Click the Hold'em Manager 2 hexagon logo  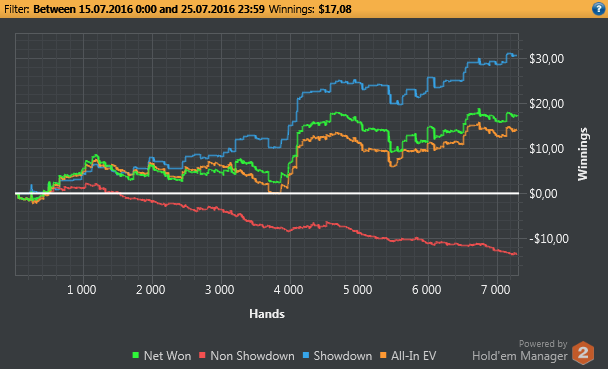tap(583, 353)
